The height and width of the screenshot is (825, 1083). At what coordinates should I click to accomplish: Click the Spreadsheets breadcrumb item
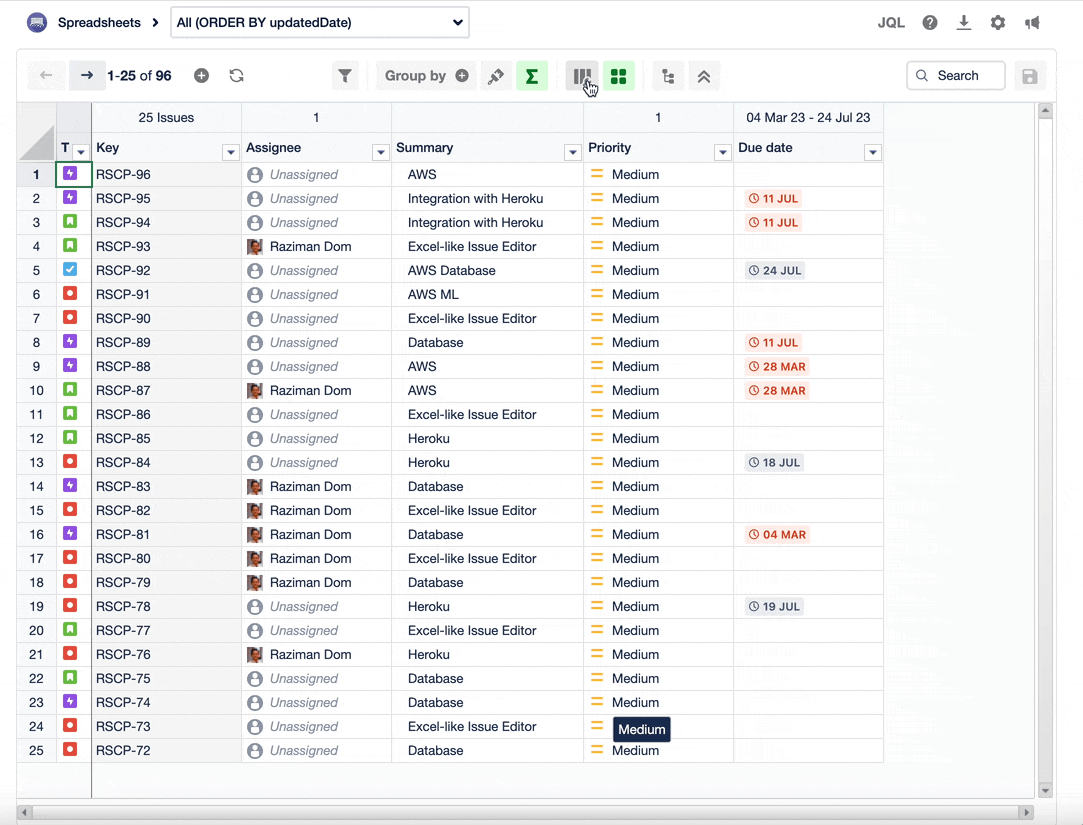99,22
